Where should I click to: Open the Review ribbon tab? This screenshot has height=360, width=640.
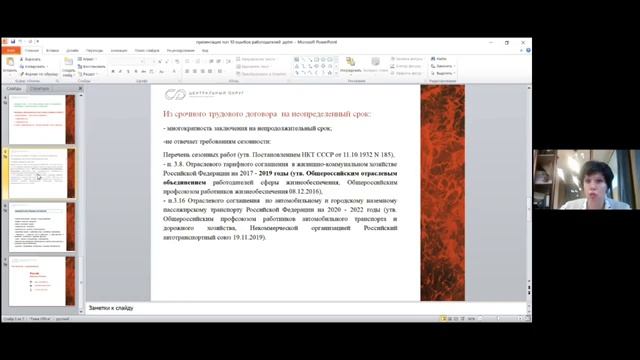coord(181,51)
